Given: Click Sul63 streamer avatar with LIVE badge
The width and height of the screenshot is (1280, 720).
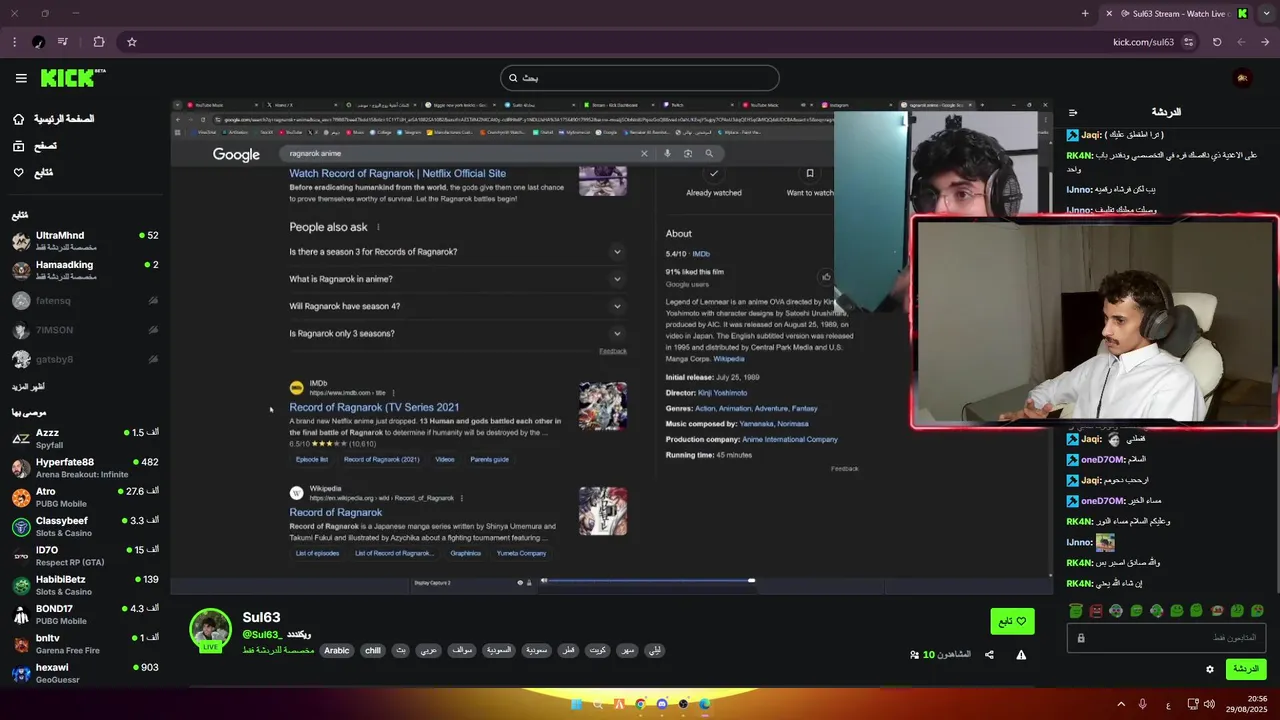Looking at the screenshot, I should pos(211,629).
